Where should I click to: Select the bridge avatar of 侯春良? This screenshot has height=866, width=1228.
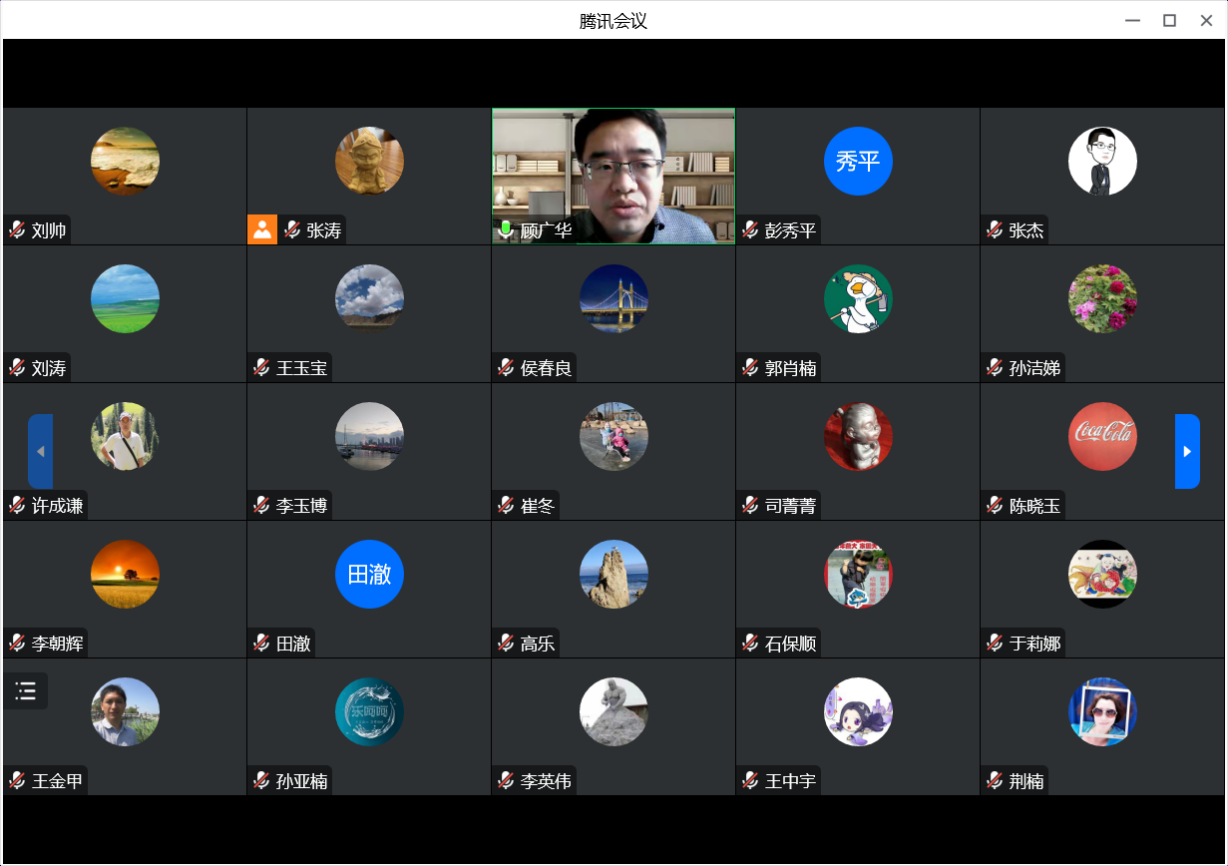click(614, 299)
